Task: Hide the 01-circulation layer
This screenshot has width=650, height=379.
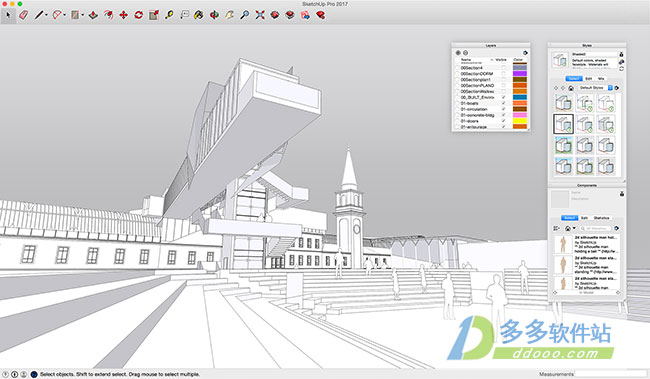Action: click(x=503, y=109)
